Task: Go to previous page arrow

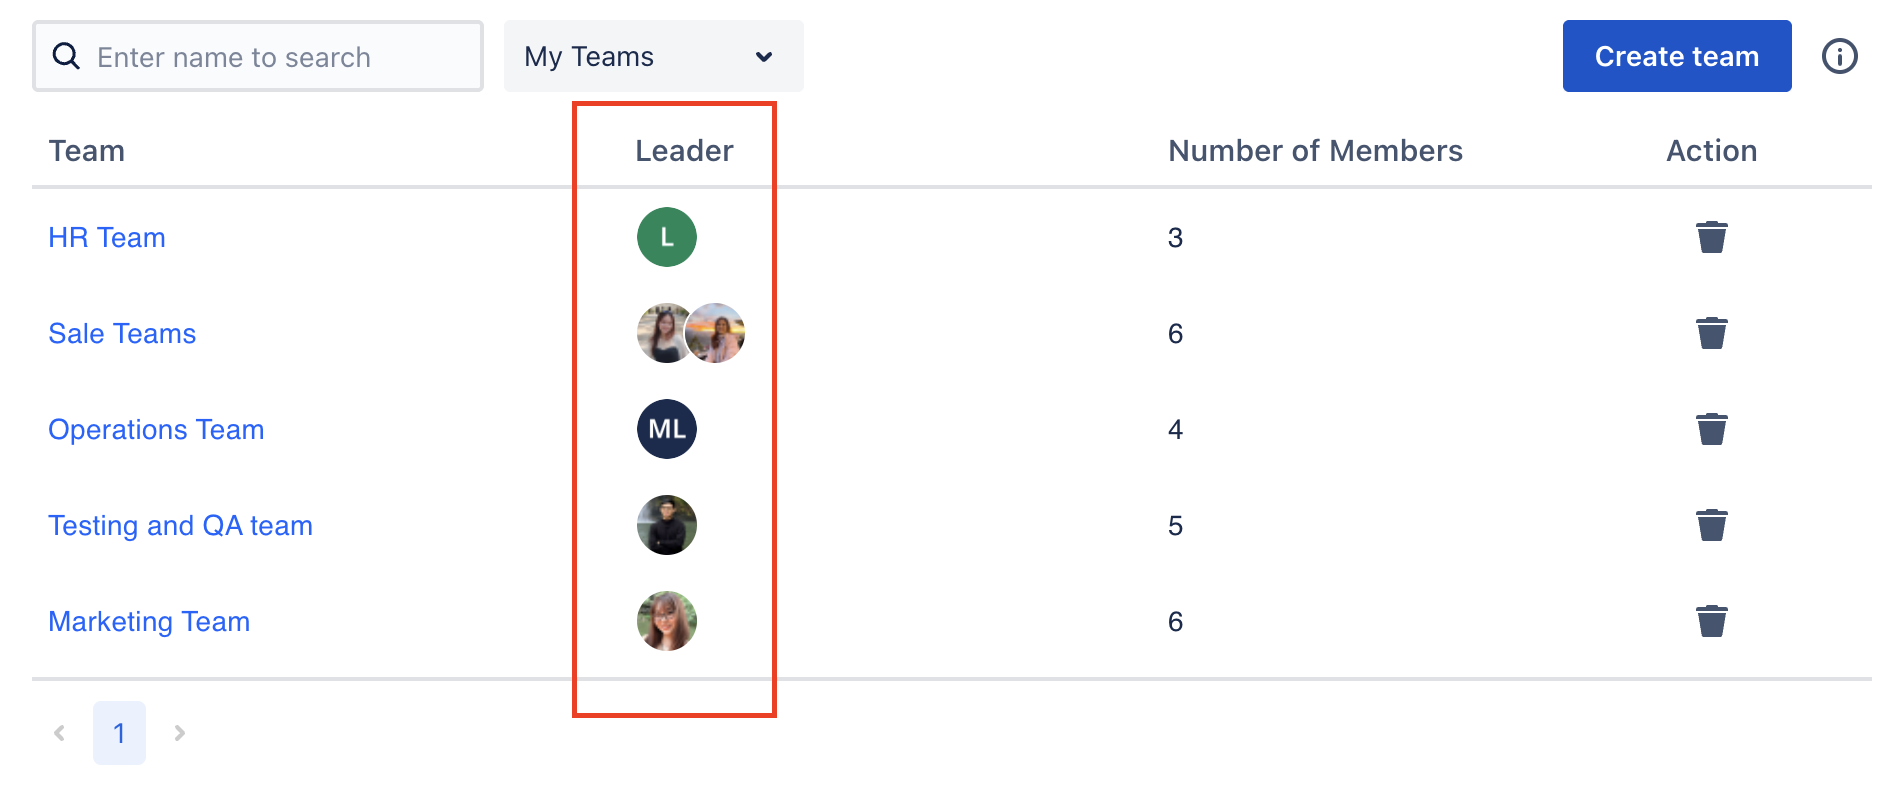Action: [59, 733]
